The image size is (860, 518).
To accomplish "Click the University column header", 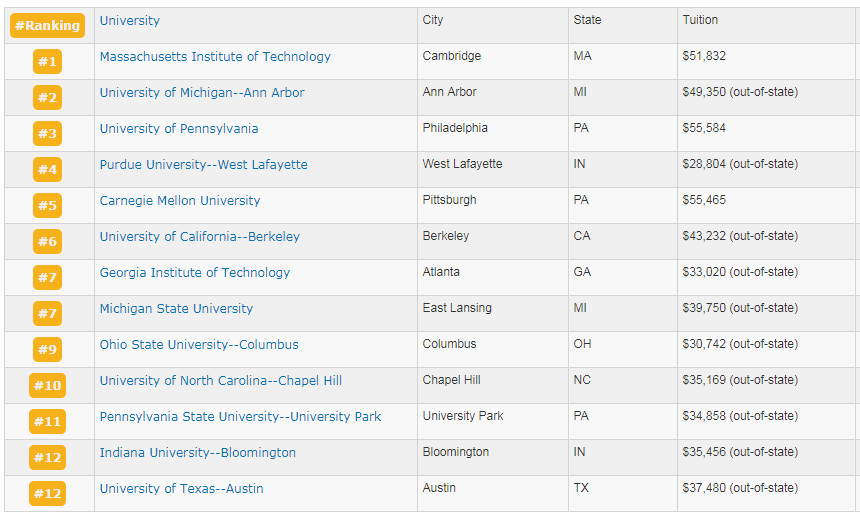I will pos(130,21).
